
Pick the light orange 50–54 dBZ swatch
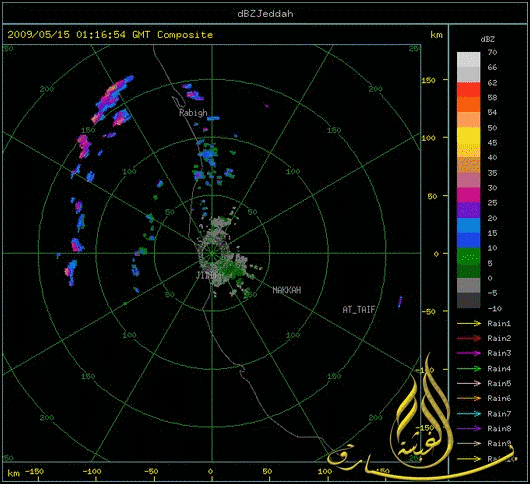pos(468,120)
